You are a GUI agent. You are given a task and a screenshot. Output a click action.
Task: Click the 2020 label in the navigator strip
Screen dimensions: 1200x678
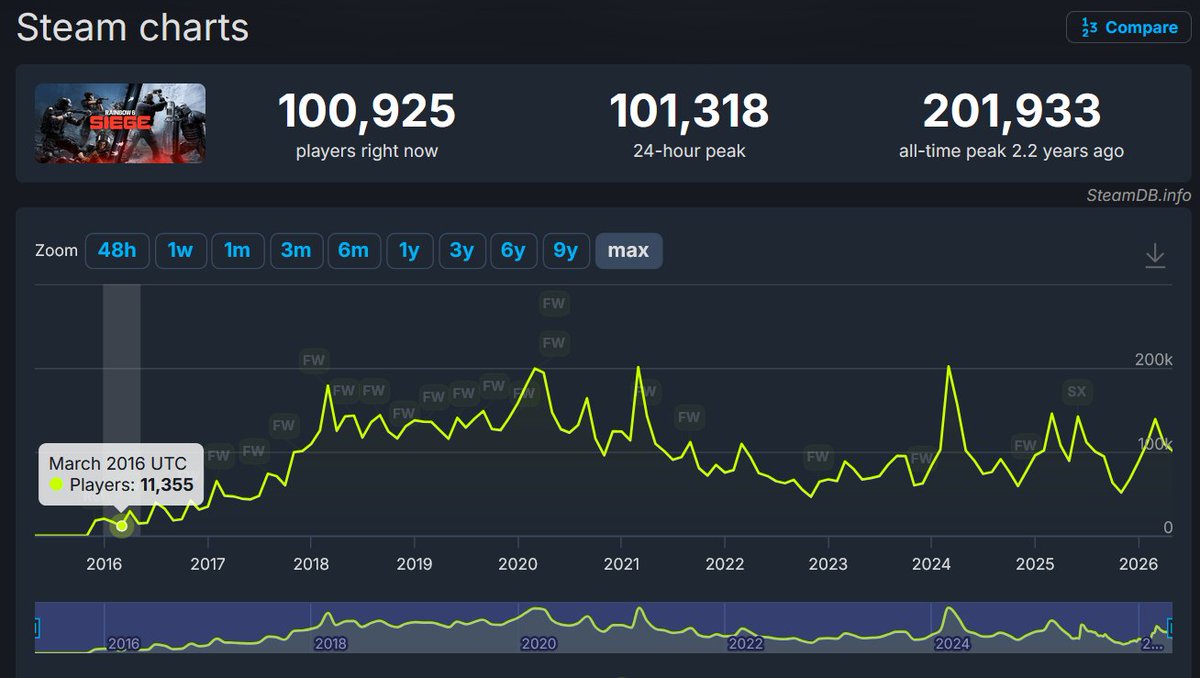coord(538,644)
